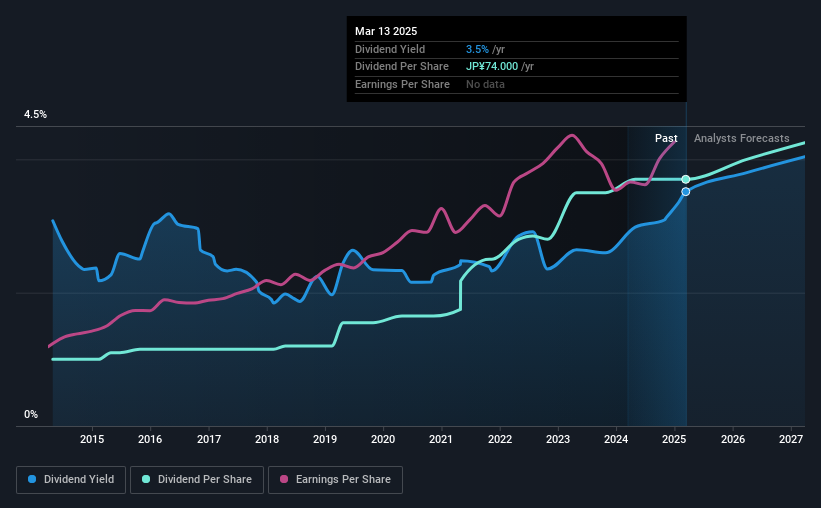Click the Dividend Per Share row label in tooltip
Screen dimensions: 821x508
point(402,67)
